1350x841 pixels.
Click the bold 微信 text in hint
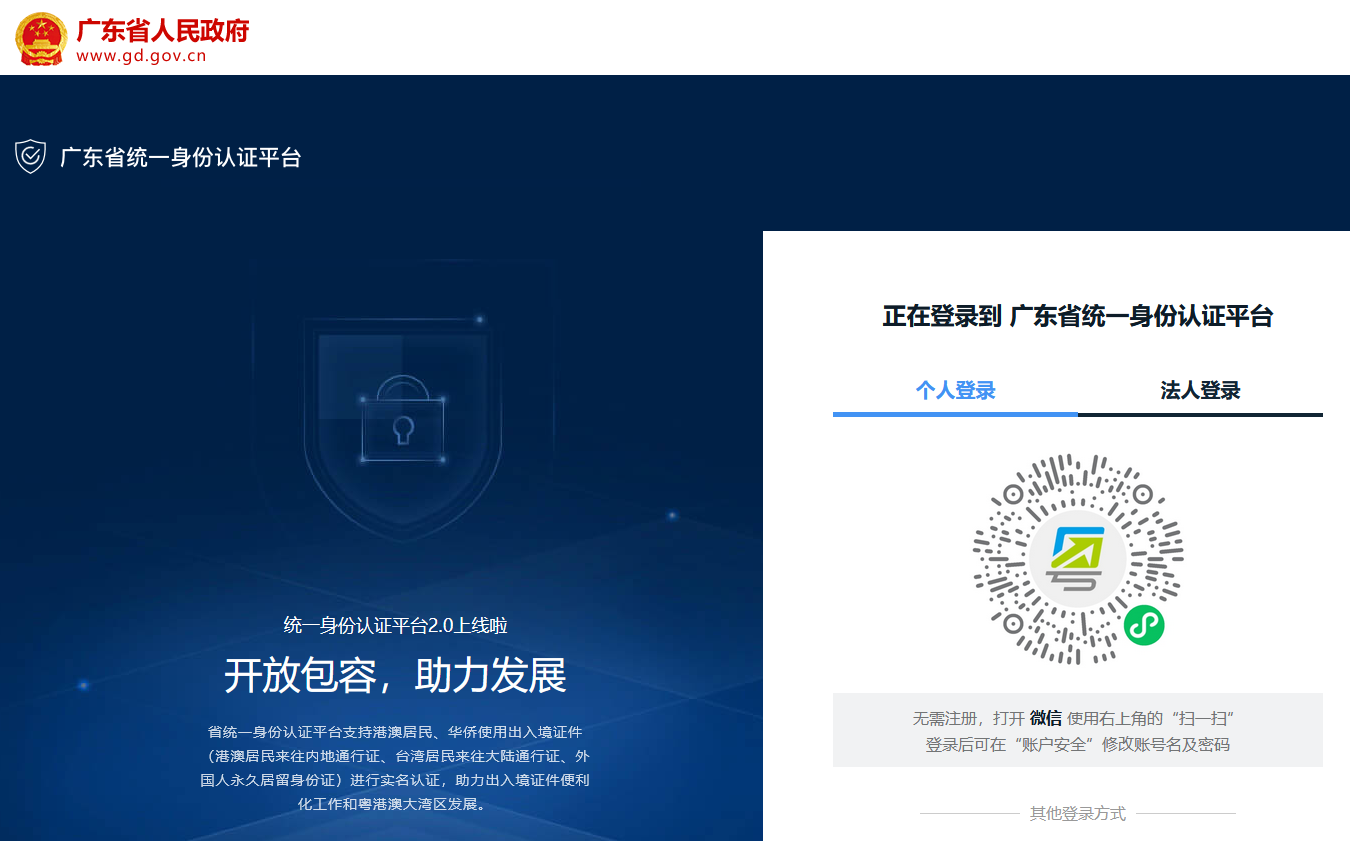pos(1045,718)
